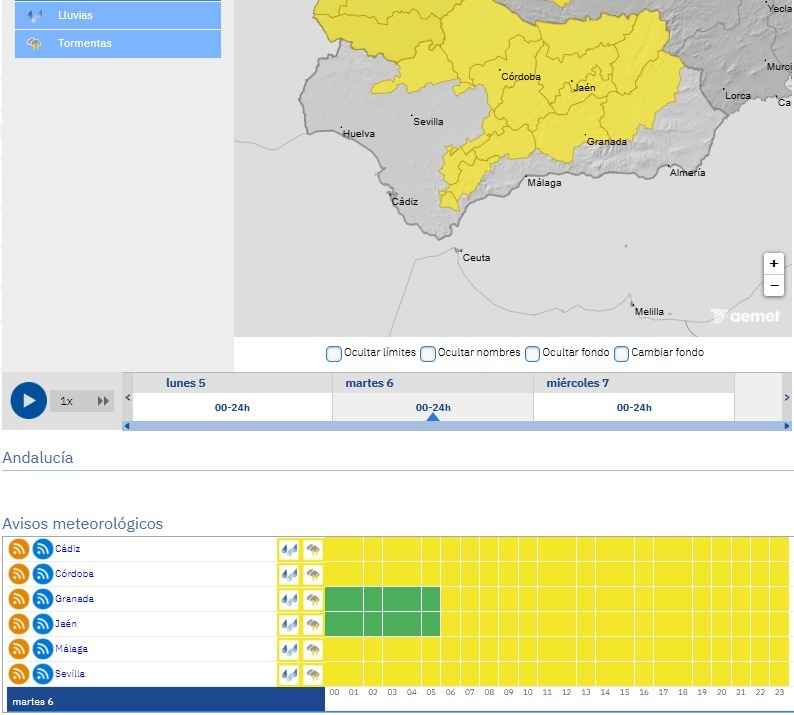Viewport: 794px width, 715px height.
Task: Click storm warning icon in Málaga row
Action: 313,649
